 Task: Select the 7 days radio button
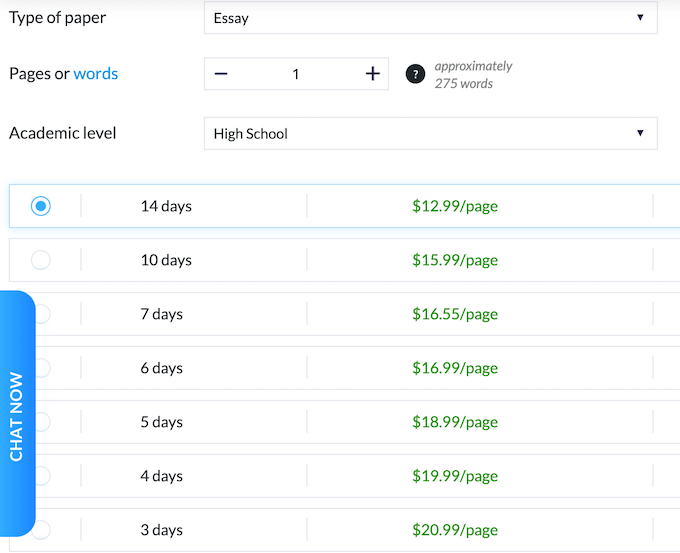point(43,314)
